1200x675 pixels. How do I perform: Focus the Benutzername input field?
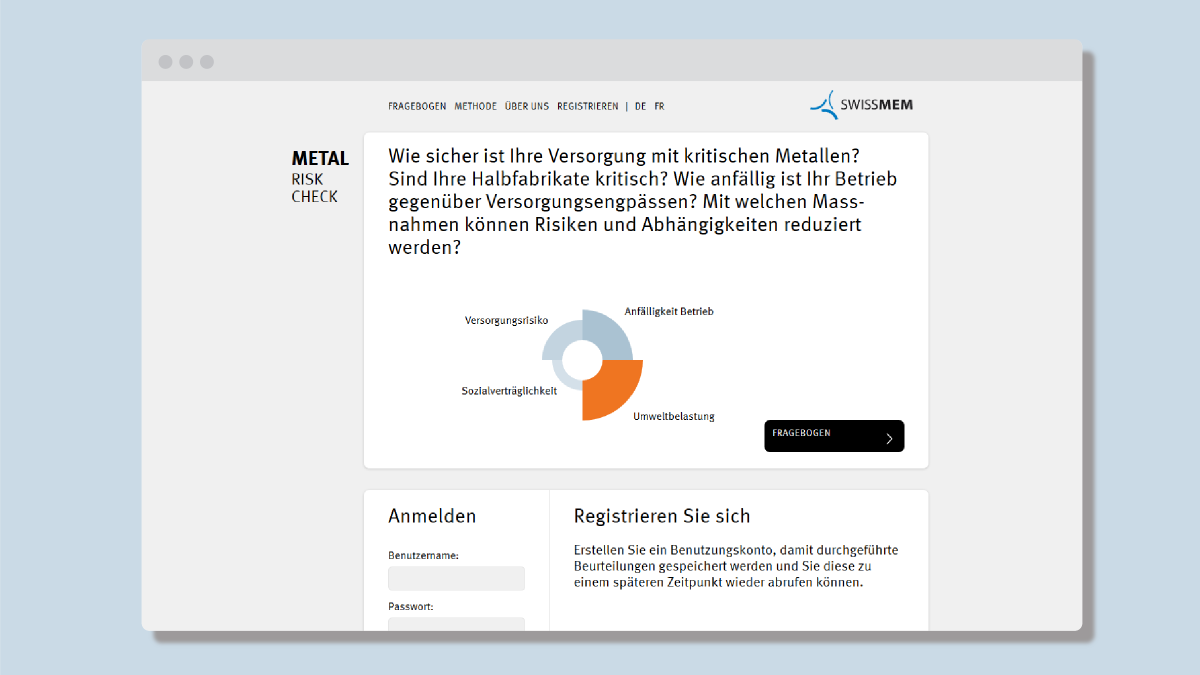456,578
